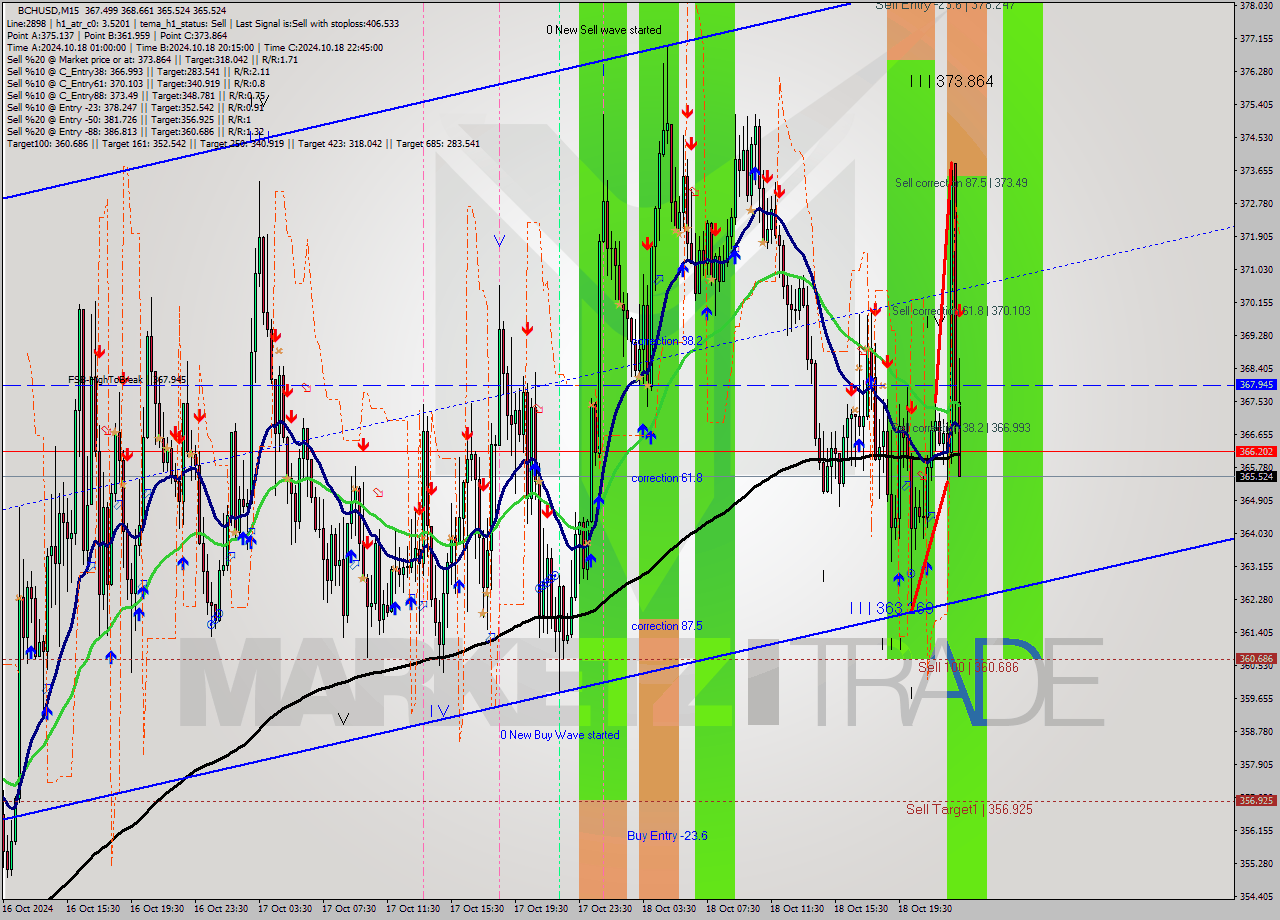Click the black 365.524 current price tag
Image resolution: width=1280 pixels, height=920 pixels.
pyautogui.click(x=1256, y=476)
